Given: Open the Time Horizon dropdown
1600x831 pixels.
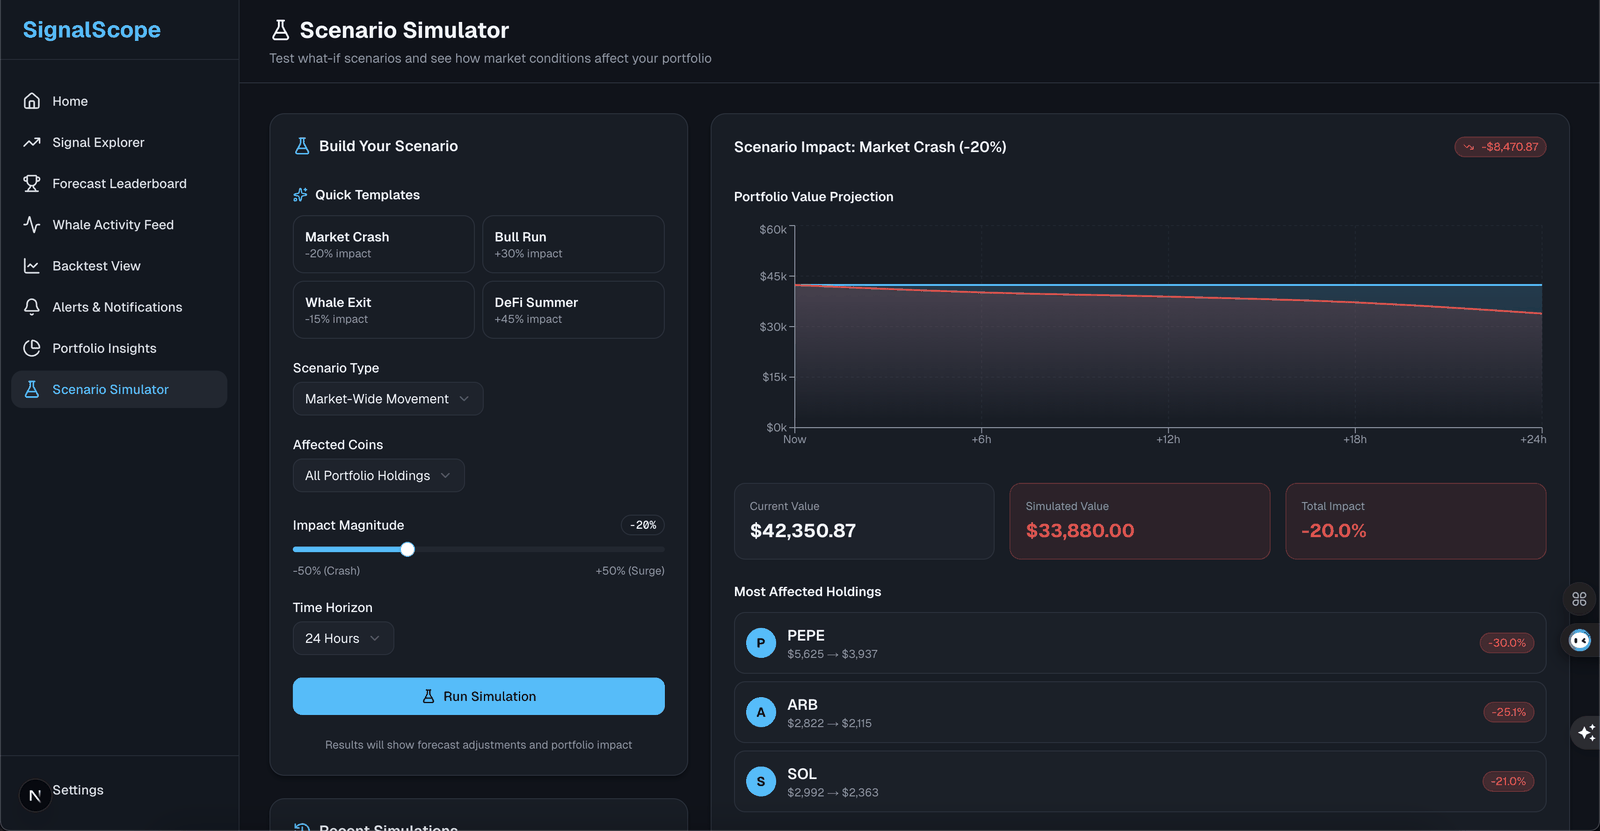Looking at the screenshot, I should (x=343, y=638).
